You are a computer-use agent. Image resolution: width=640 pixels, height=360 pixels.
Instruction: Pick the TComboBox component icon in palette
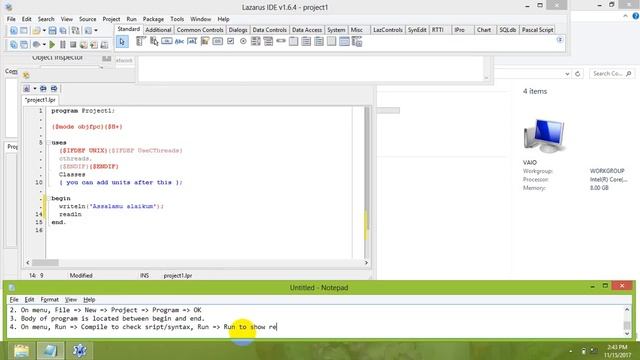tap(268, 41)
